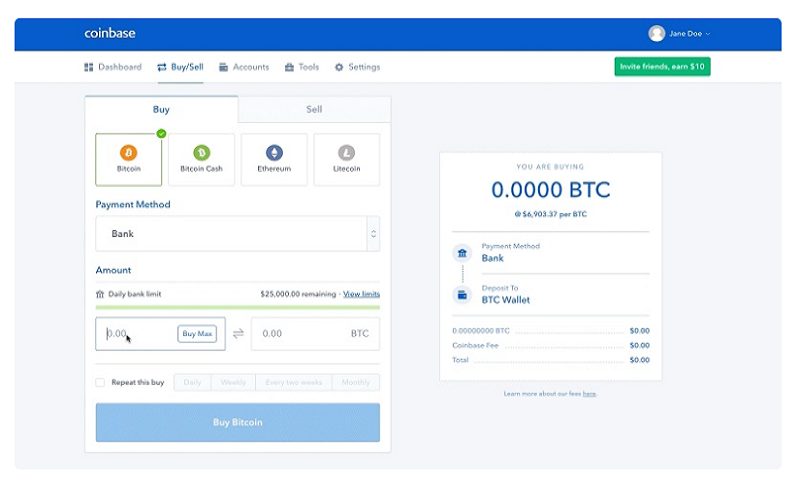
Task: Select the Ethereum coin icon
Action: [274, 152]
